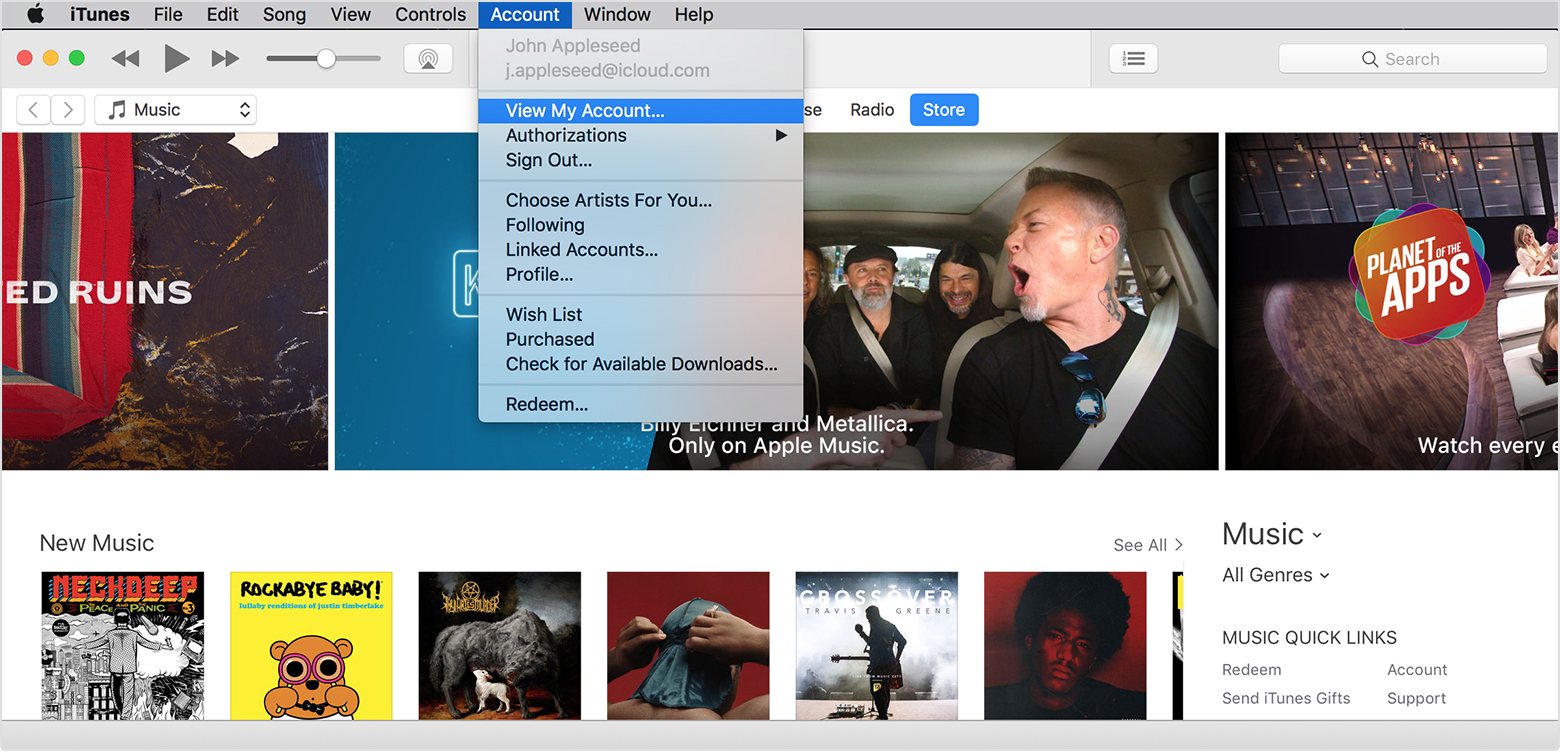Open the Account quick link
1560x752 pixels.
pos(1417,670)
